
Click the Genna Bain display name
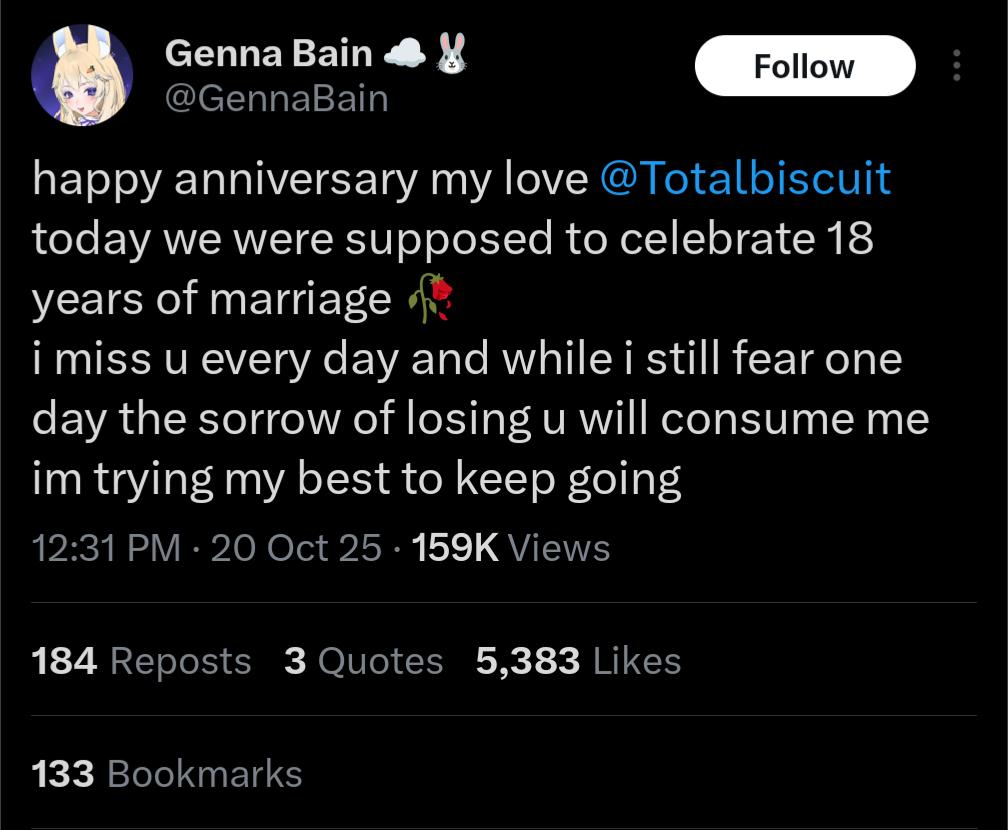pos(268,54)
